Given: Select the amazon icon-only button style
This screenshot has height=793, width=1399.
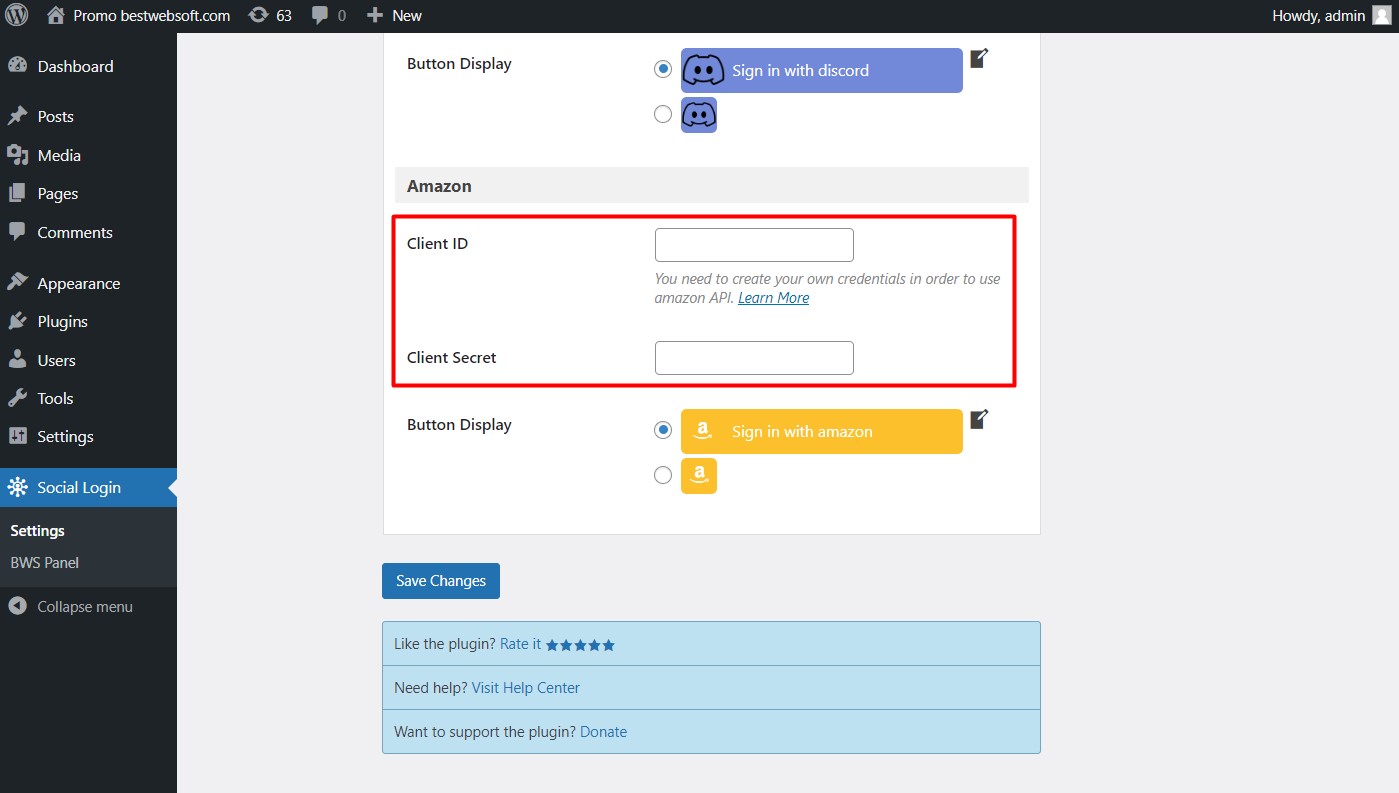Looking at the screenshot, I should pos(663,475).
